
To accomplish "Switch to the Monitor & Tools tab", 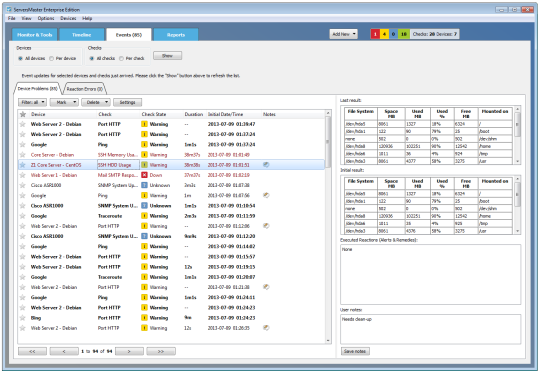I will [35, 35].
